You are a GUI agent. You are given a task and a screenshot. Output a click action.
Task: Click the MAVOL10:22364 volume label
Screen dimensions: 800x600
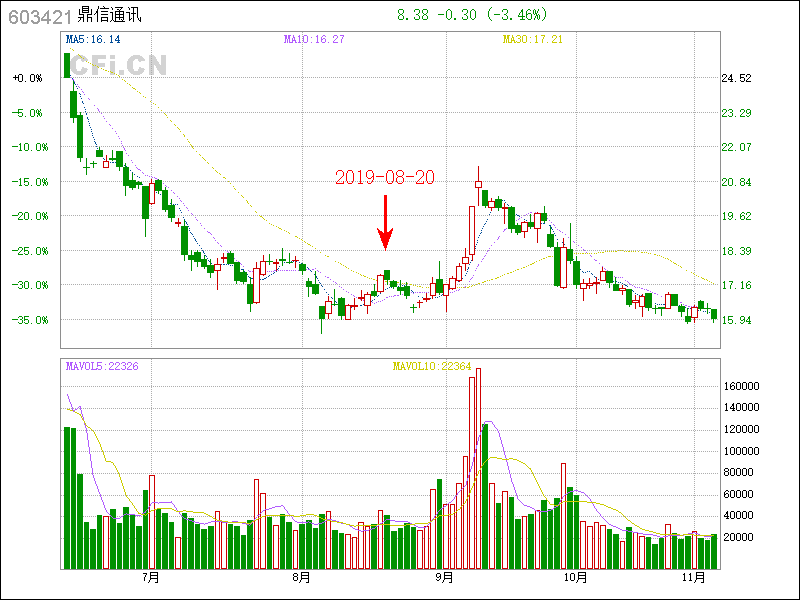[432, 366]
